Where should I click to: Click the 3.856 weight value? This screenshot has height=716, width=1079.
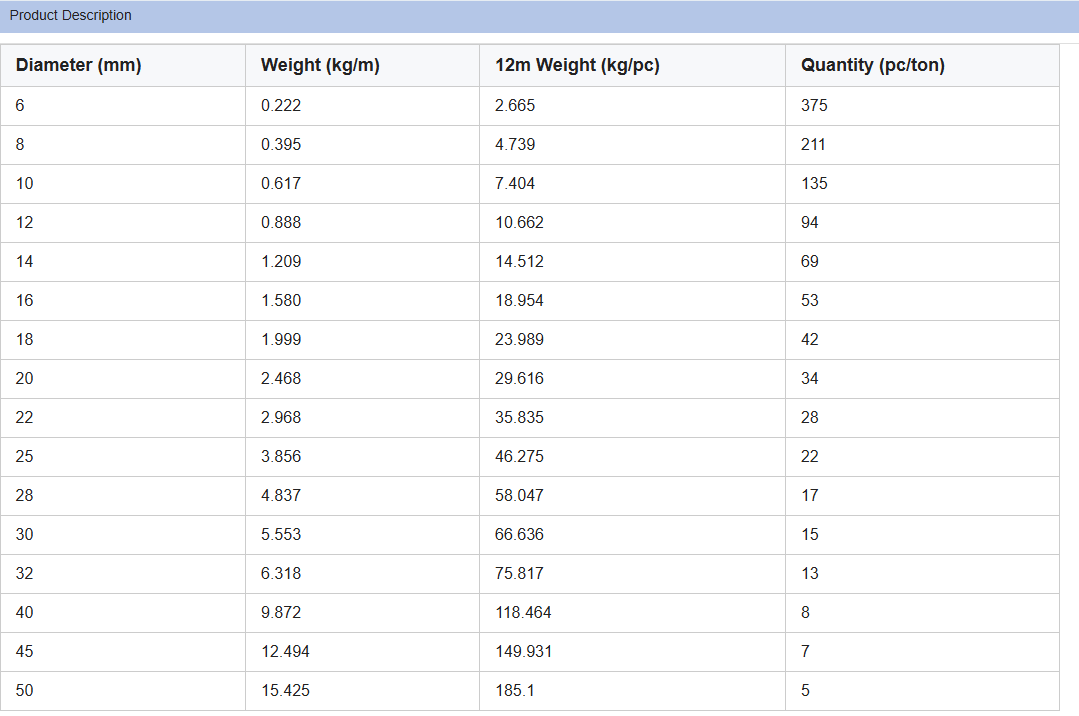[281, 457]
